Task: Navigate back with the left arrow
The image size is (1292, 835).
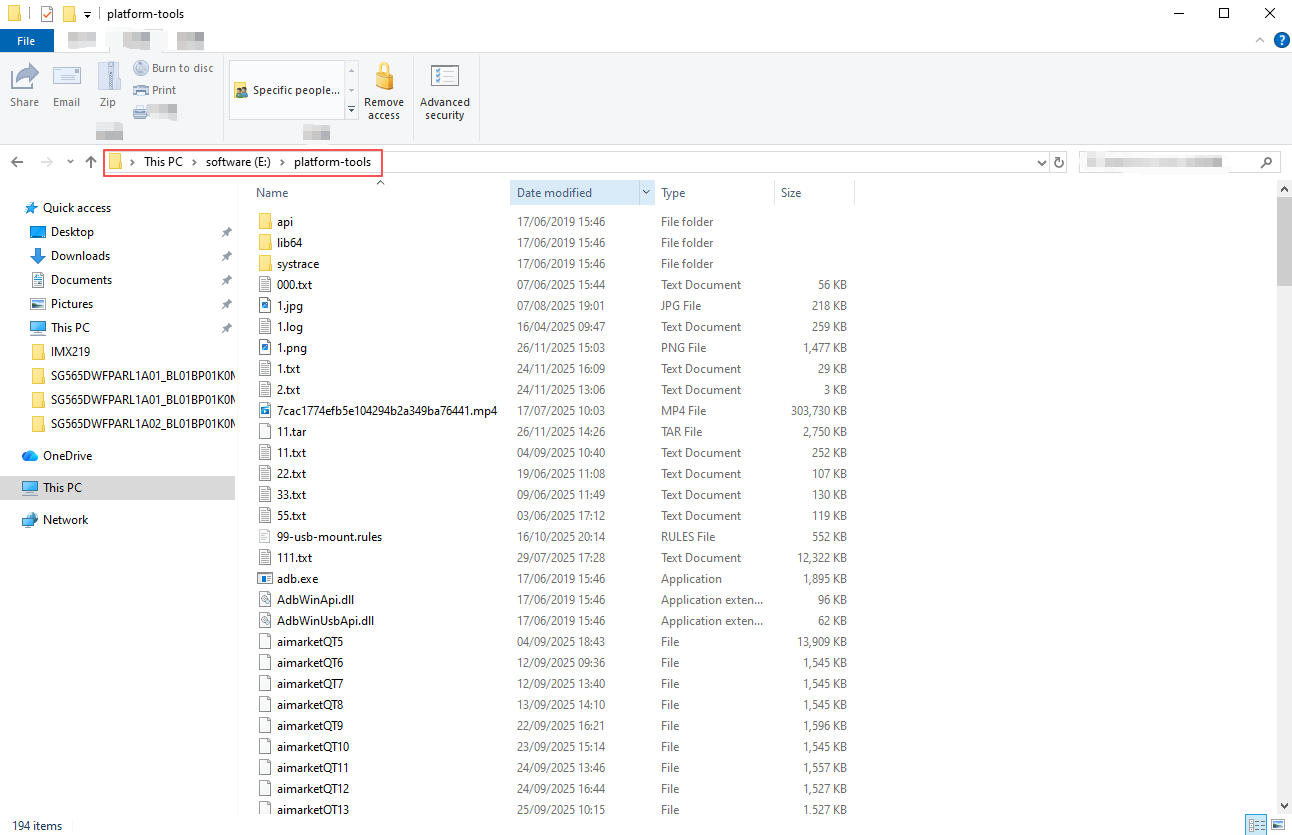Action: coord(17,162)
